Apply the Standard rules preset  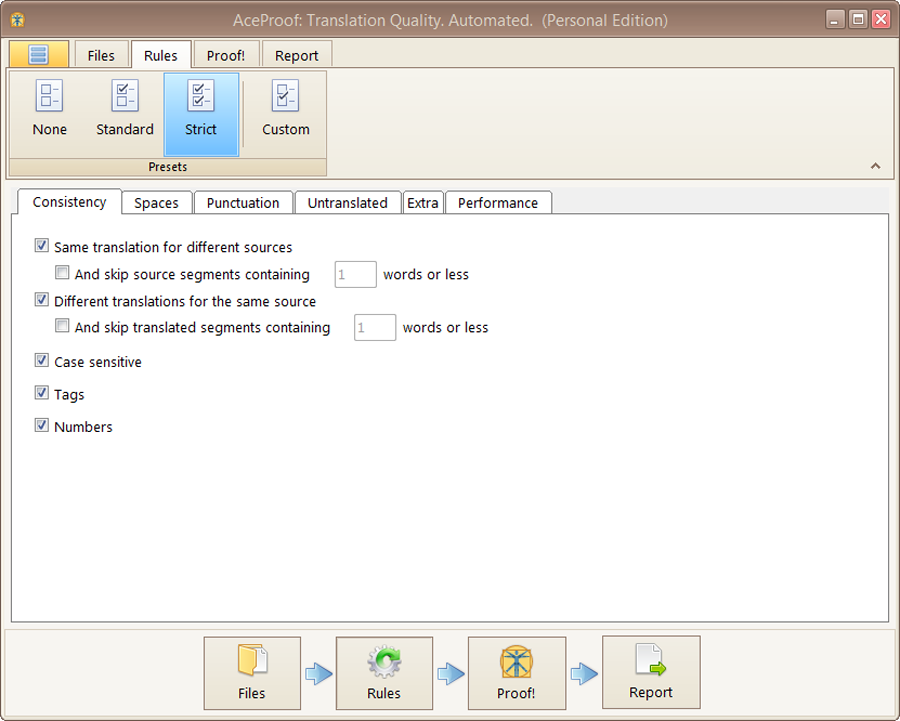pos(125,110)
